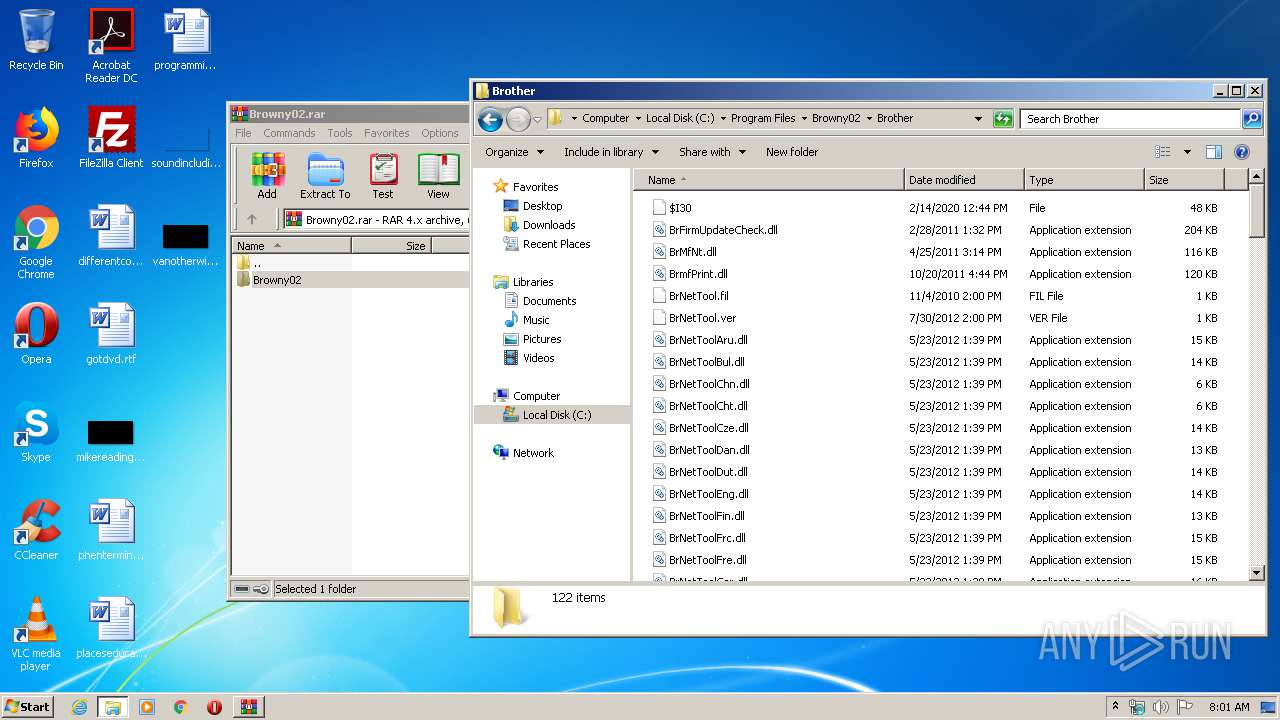This screenshot has width=1280, height=720.
Task: Sort files by Size column
Action: click(x=1184, y=180)
